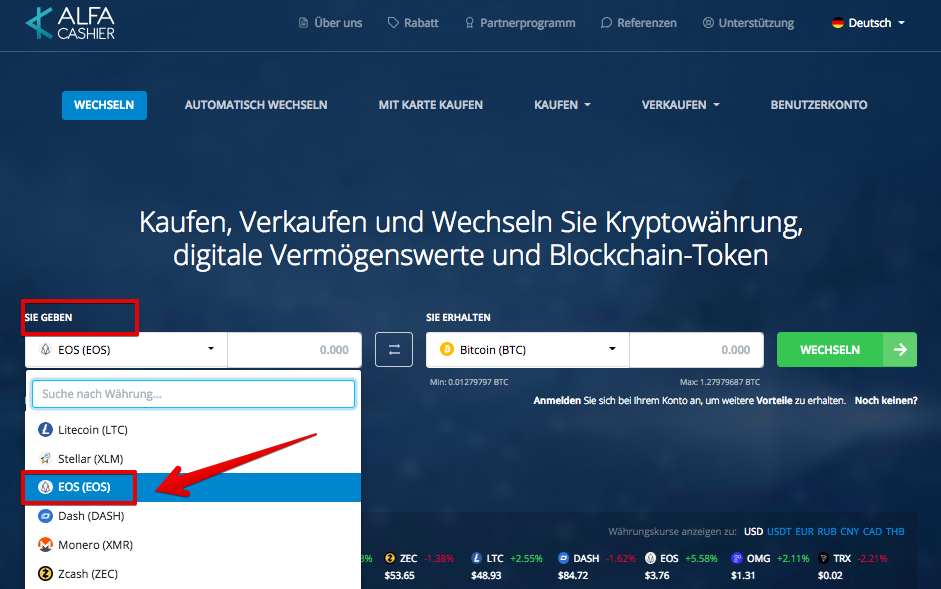Click the OMG ticker coin icon
Image resolution: width=941 pixels, height=589 pixels.
736,558
